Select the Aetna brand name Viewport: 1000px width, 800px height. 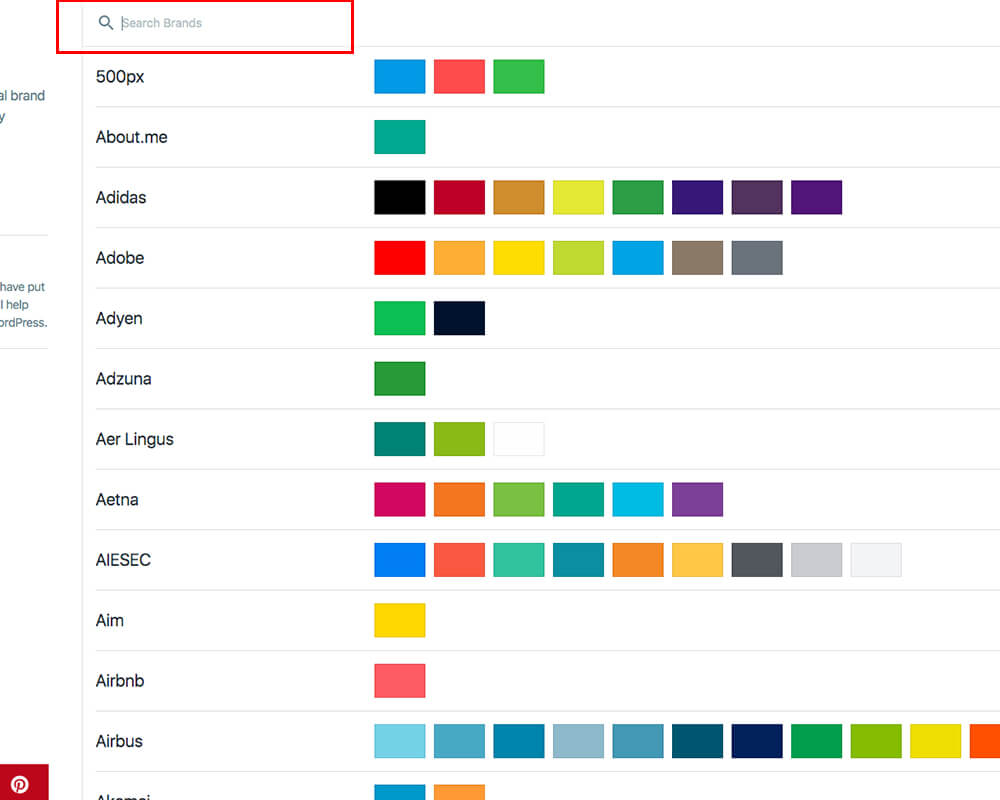click(117, 500)
